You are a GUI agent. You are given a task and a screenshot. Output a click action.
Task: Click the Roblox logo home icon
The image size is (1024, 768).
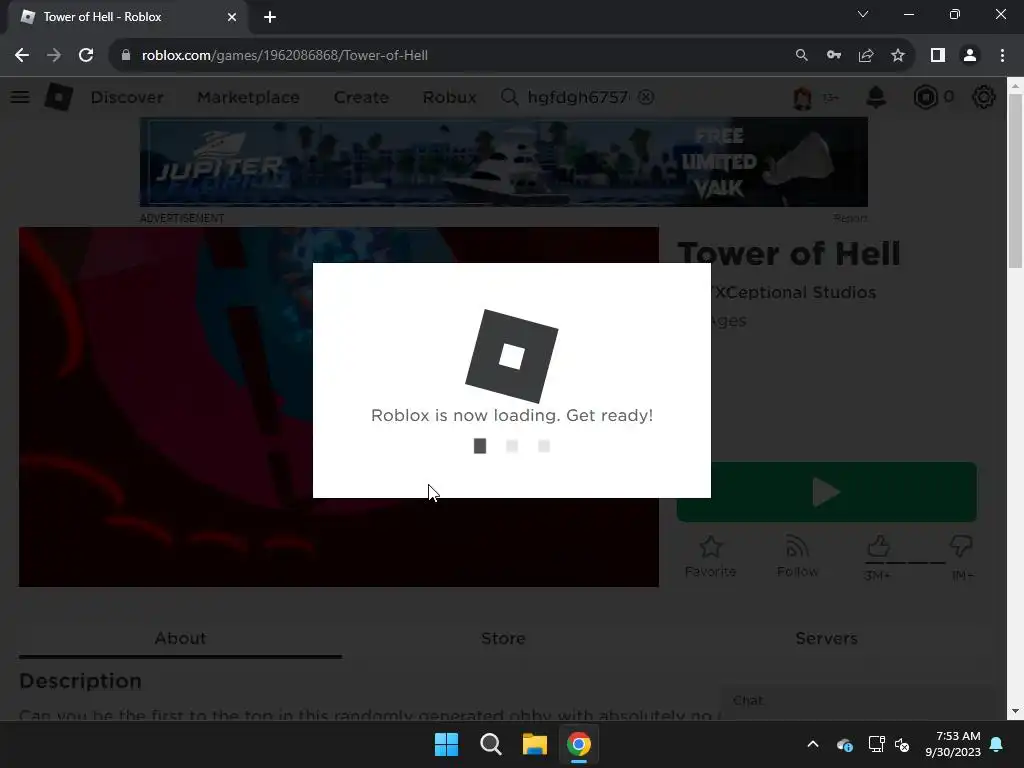[58, 97]
